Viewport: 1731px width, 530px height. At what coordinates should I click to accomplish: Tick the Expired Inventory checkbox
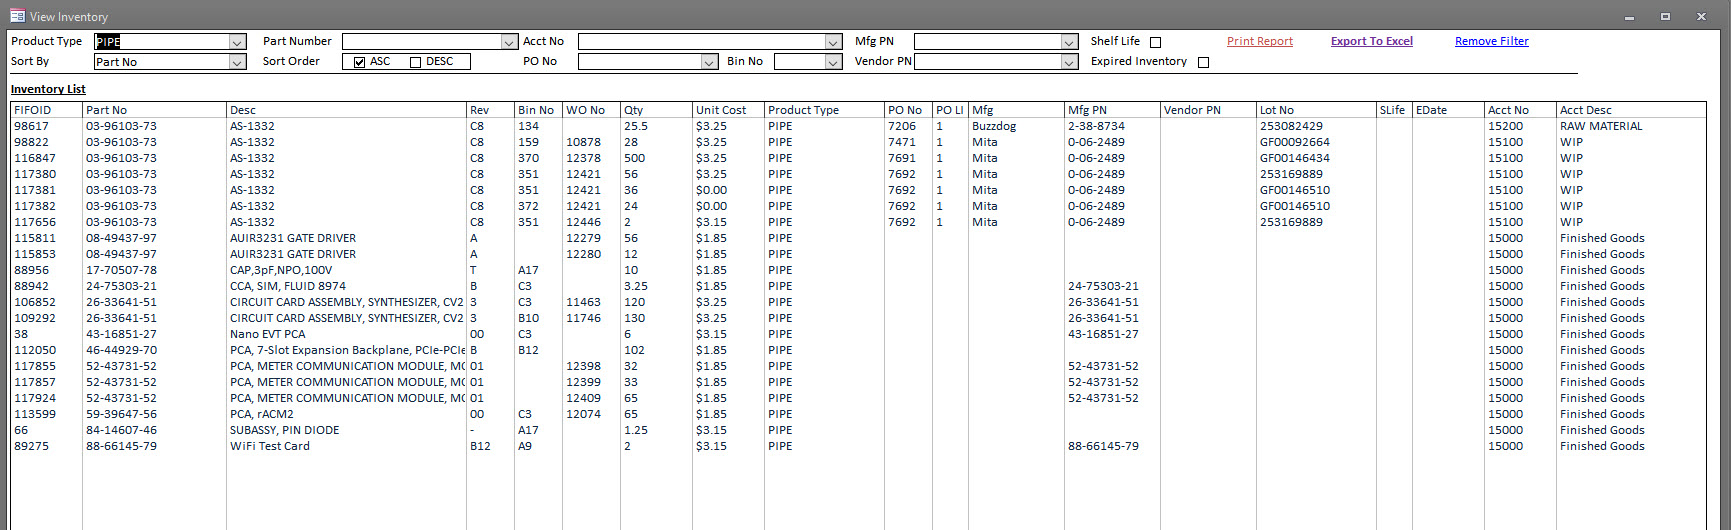(1204, 62)
